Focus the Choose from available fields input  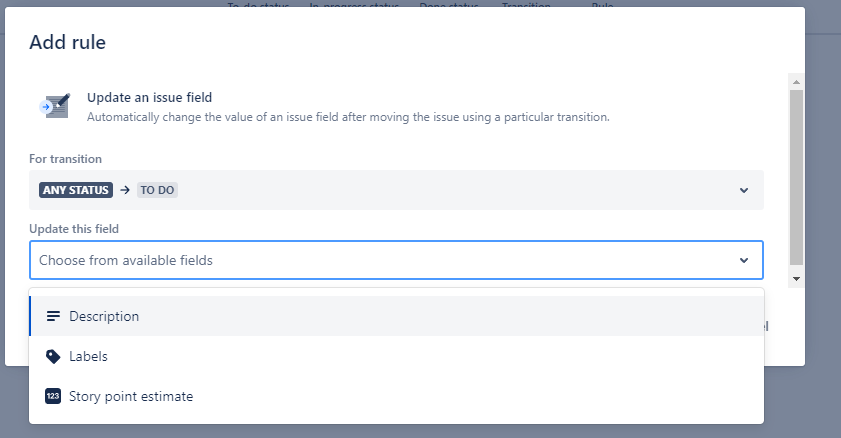pyautogui.click(x=396, y=260)
